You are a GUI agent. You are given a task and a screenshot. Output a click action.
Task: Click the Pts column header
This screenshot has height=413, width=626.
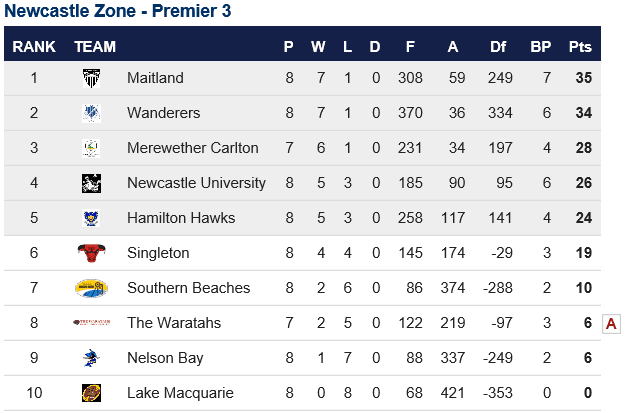580,46
